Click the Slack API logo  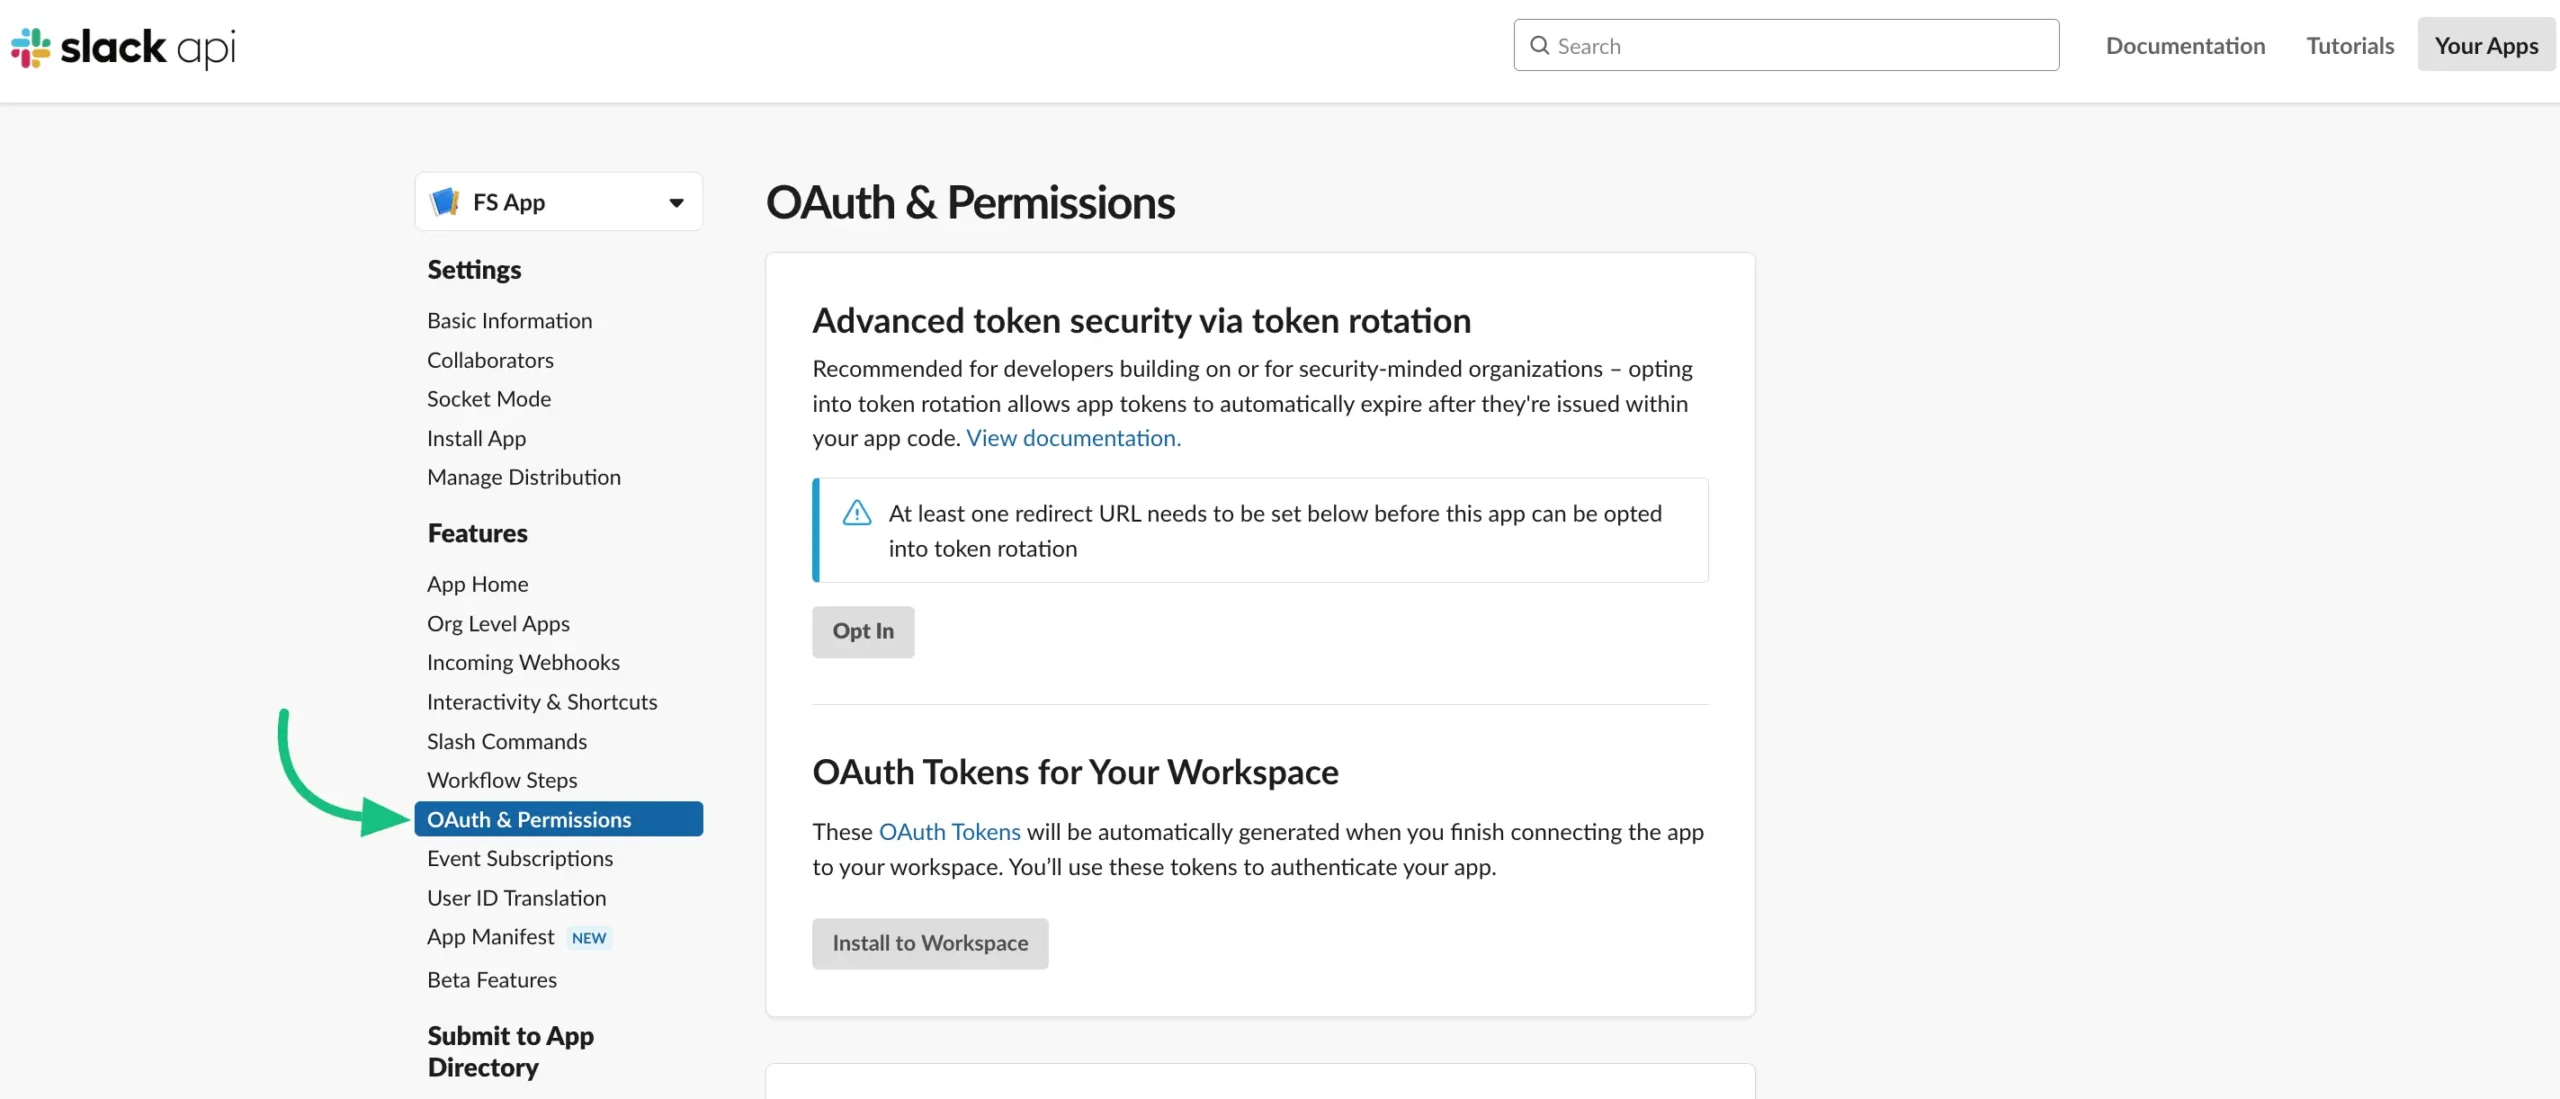click(x=120, y=47)
